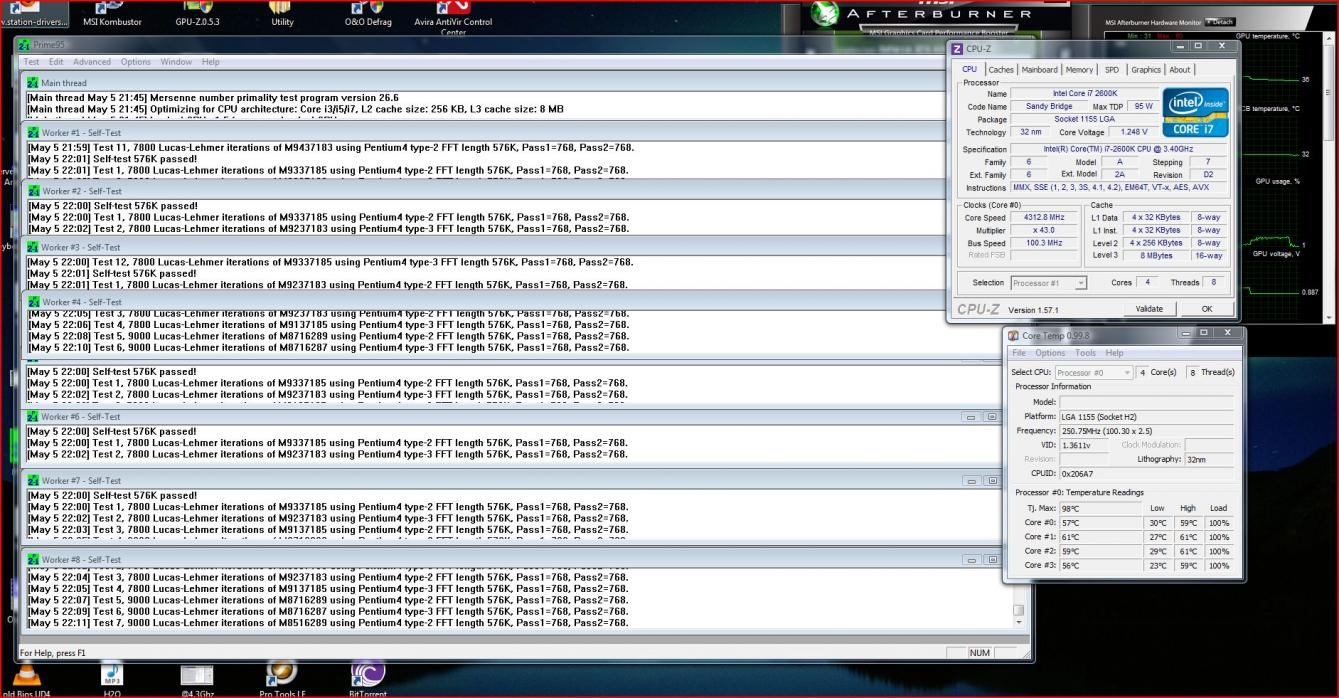Click the Multiplier value x 43.0
This screenshot has height=698, width=1339.
coord(1043,229)
